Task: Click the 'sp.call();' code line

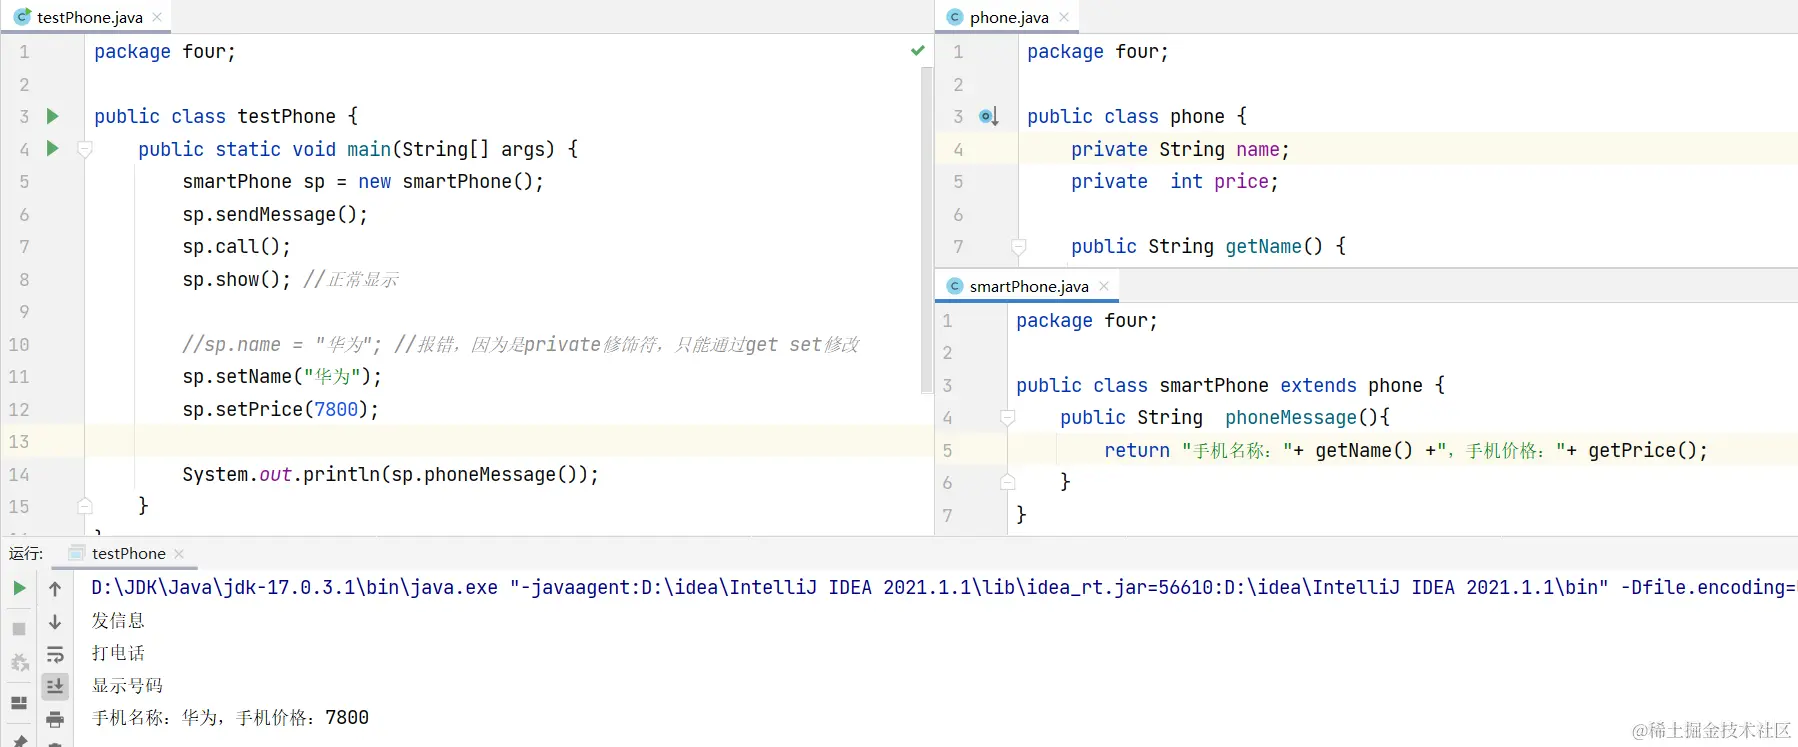Action: 236,246
